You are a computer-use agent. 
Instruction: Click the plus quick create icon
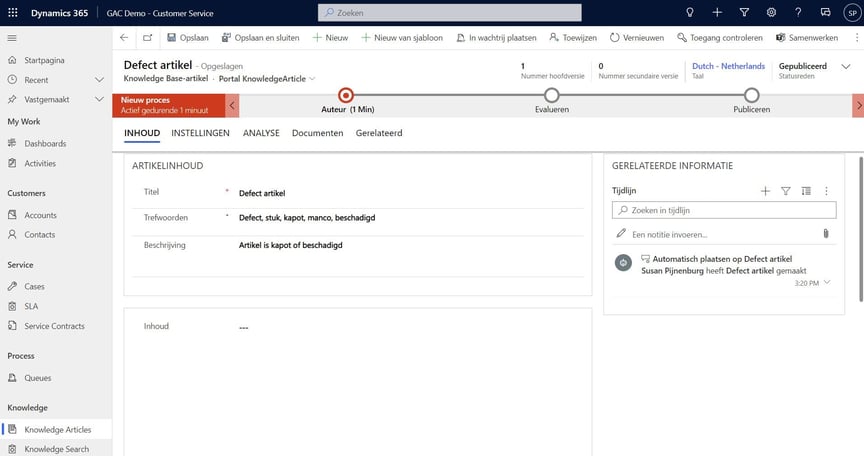[x=717, y=12]
